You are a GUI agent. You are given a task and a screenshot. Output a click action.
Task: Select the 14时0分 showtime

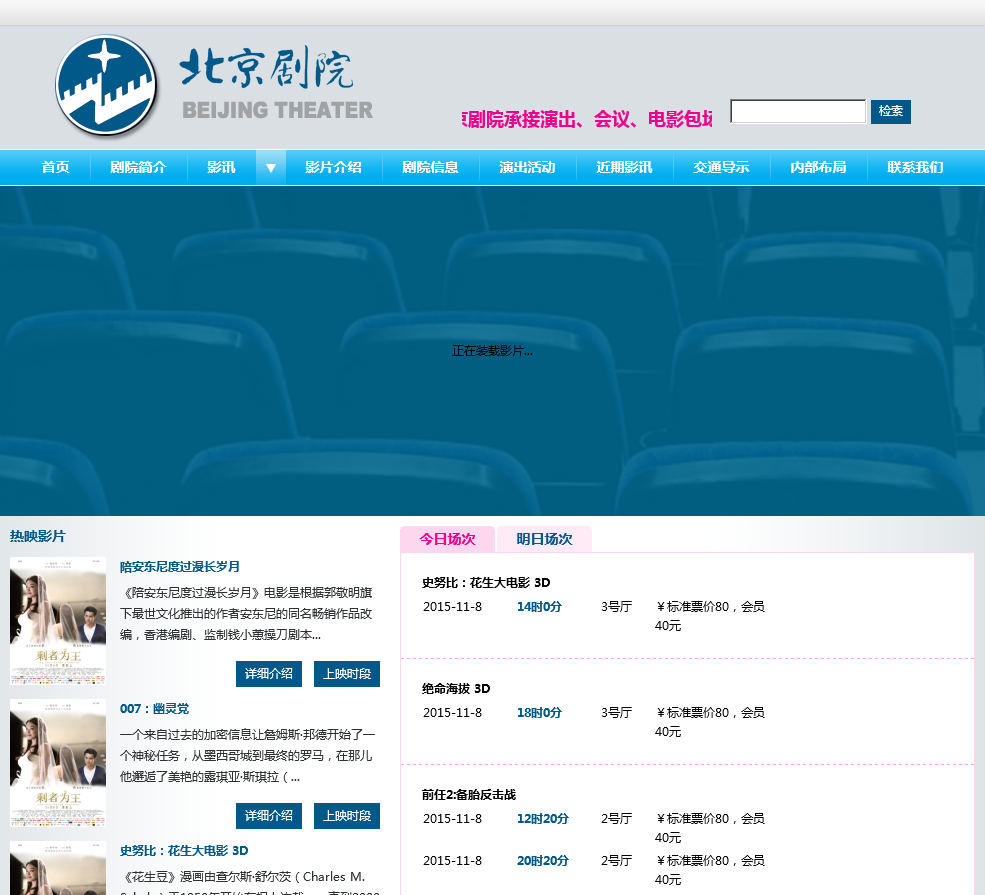[539, 607]
